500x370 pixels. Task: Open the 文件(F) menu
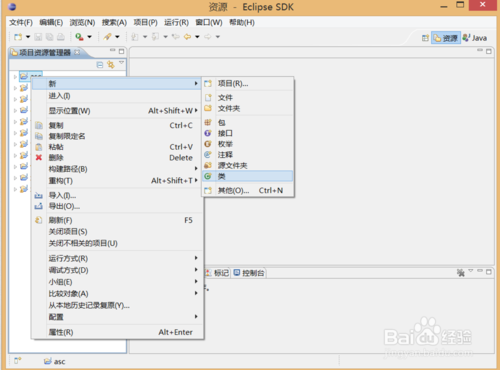click(x=21, y=22)
